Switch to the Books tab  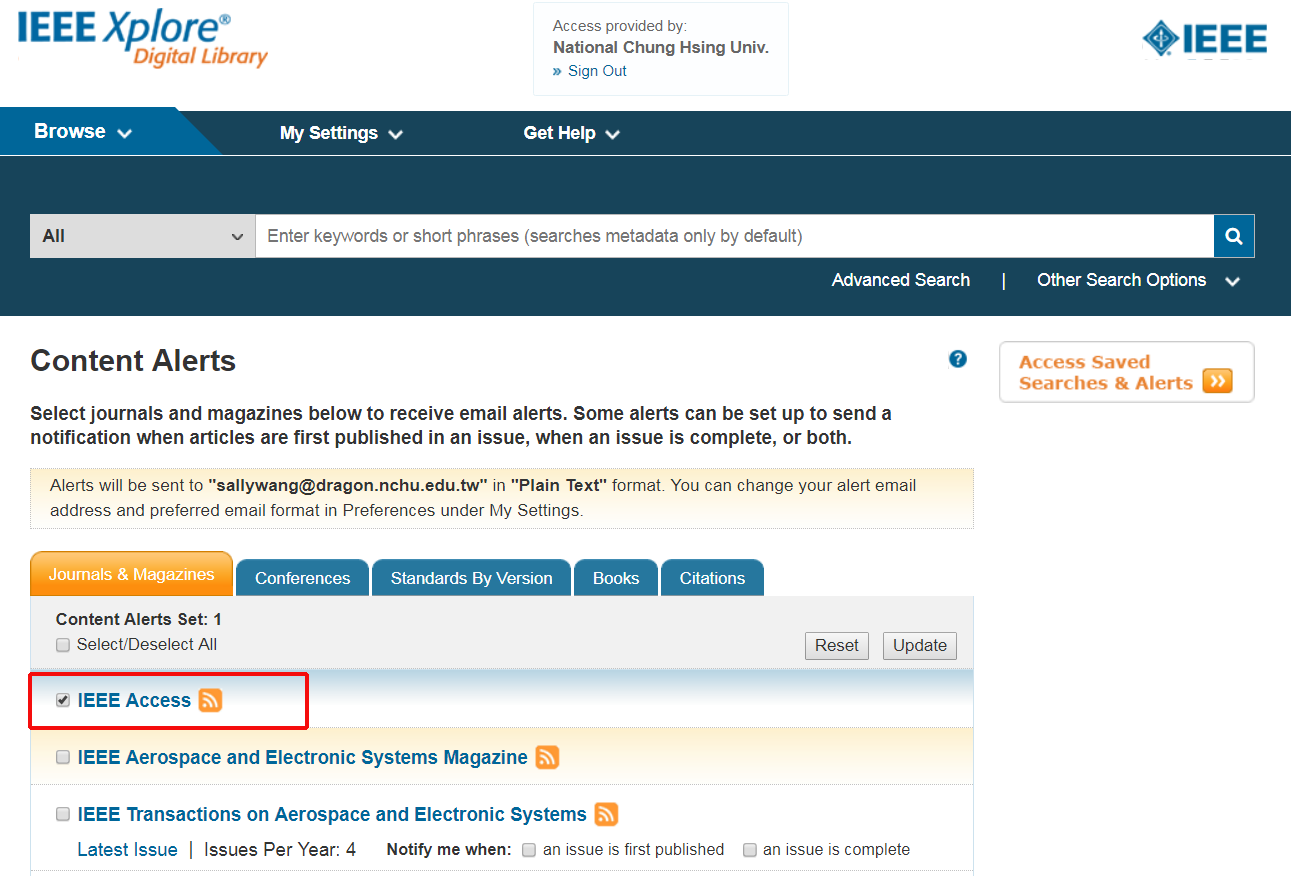click(x=616, y=578)
